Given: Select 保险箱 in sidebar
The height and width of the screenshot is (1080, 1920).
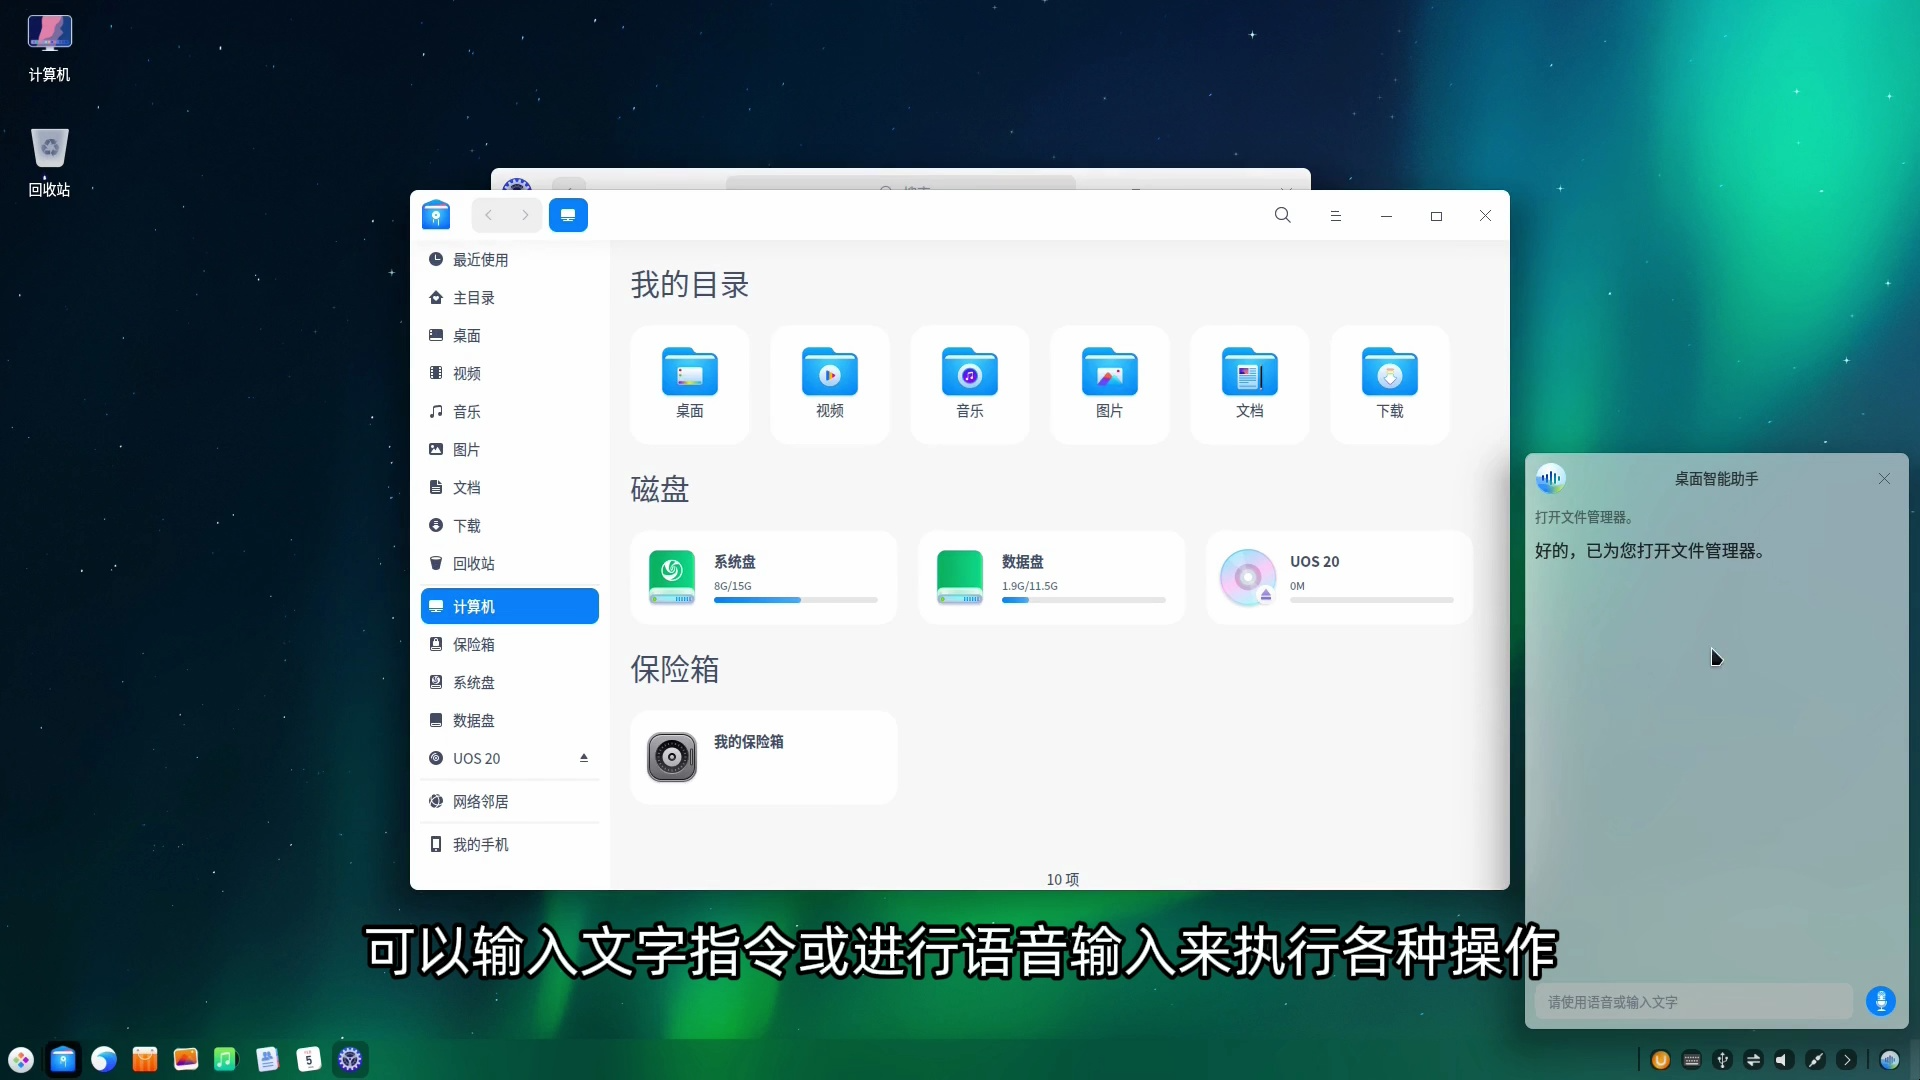Looking at the screenshot, I should pos(510,644).
